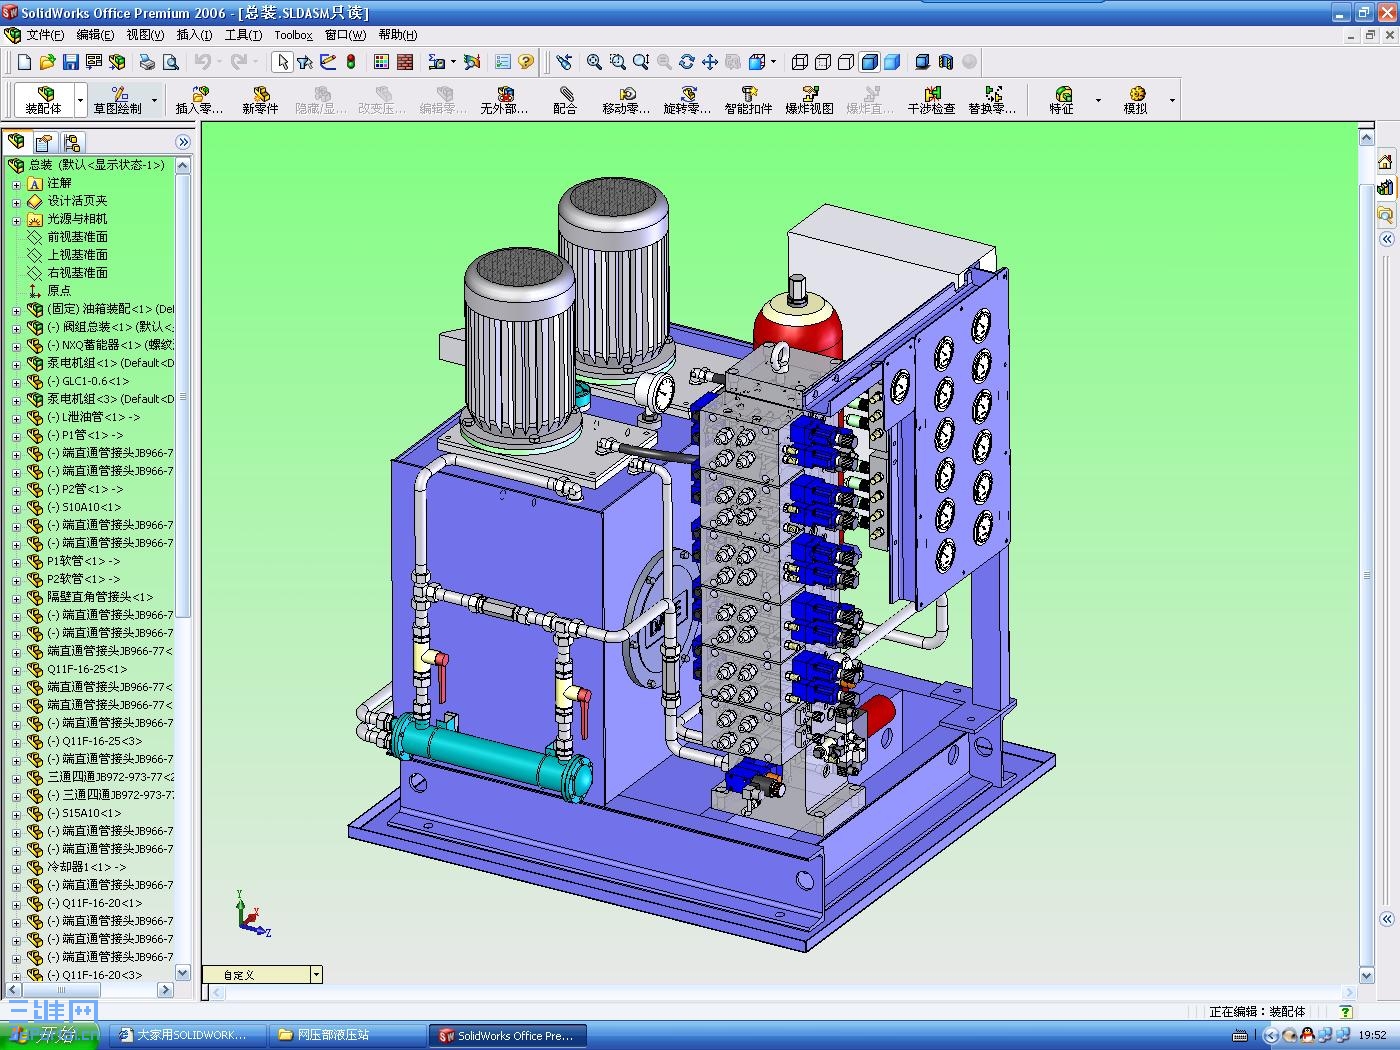This screenshot has height=1050, width=1400.
Task: Save the assembly with the floppy disk icon
Action: (x=70, y=62)
